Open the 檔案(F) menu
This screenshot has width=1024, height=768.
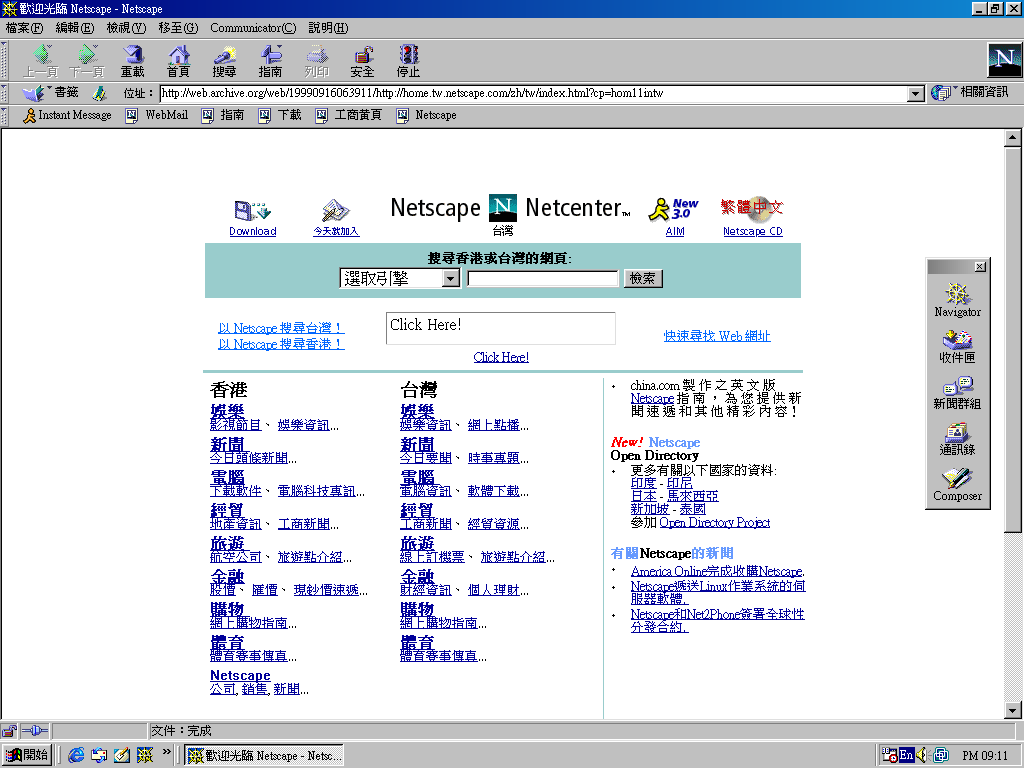click(24, 28)
